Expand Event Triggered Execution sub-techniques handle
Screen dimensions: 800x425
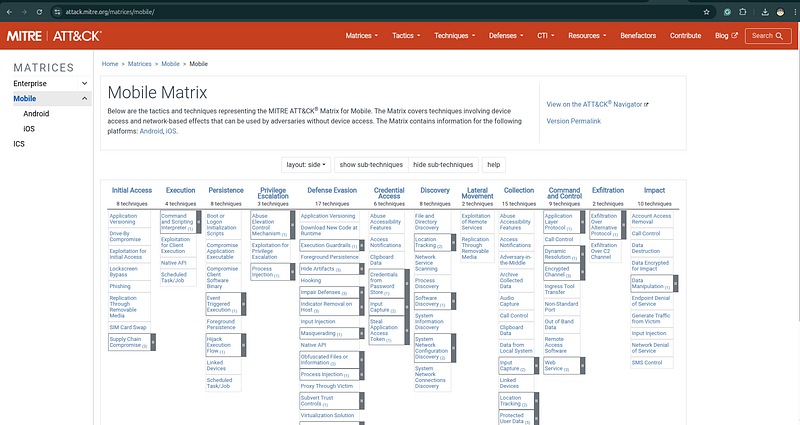point(244,304)
